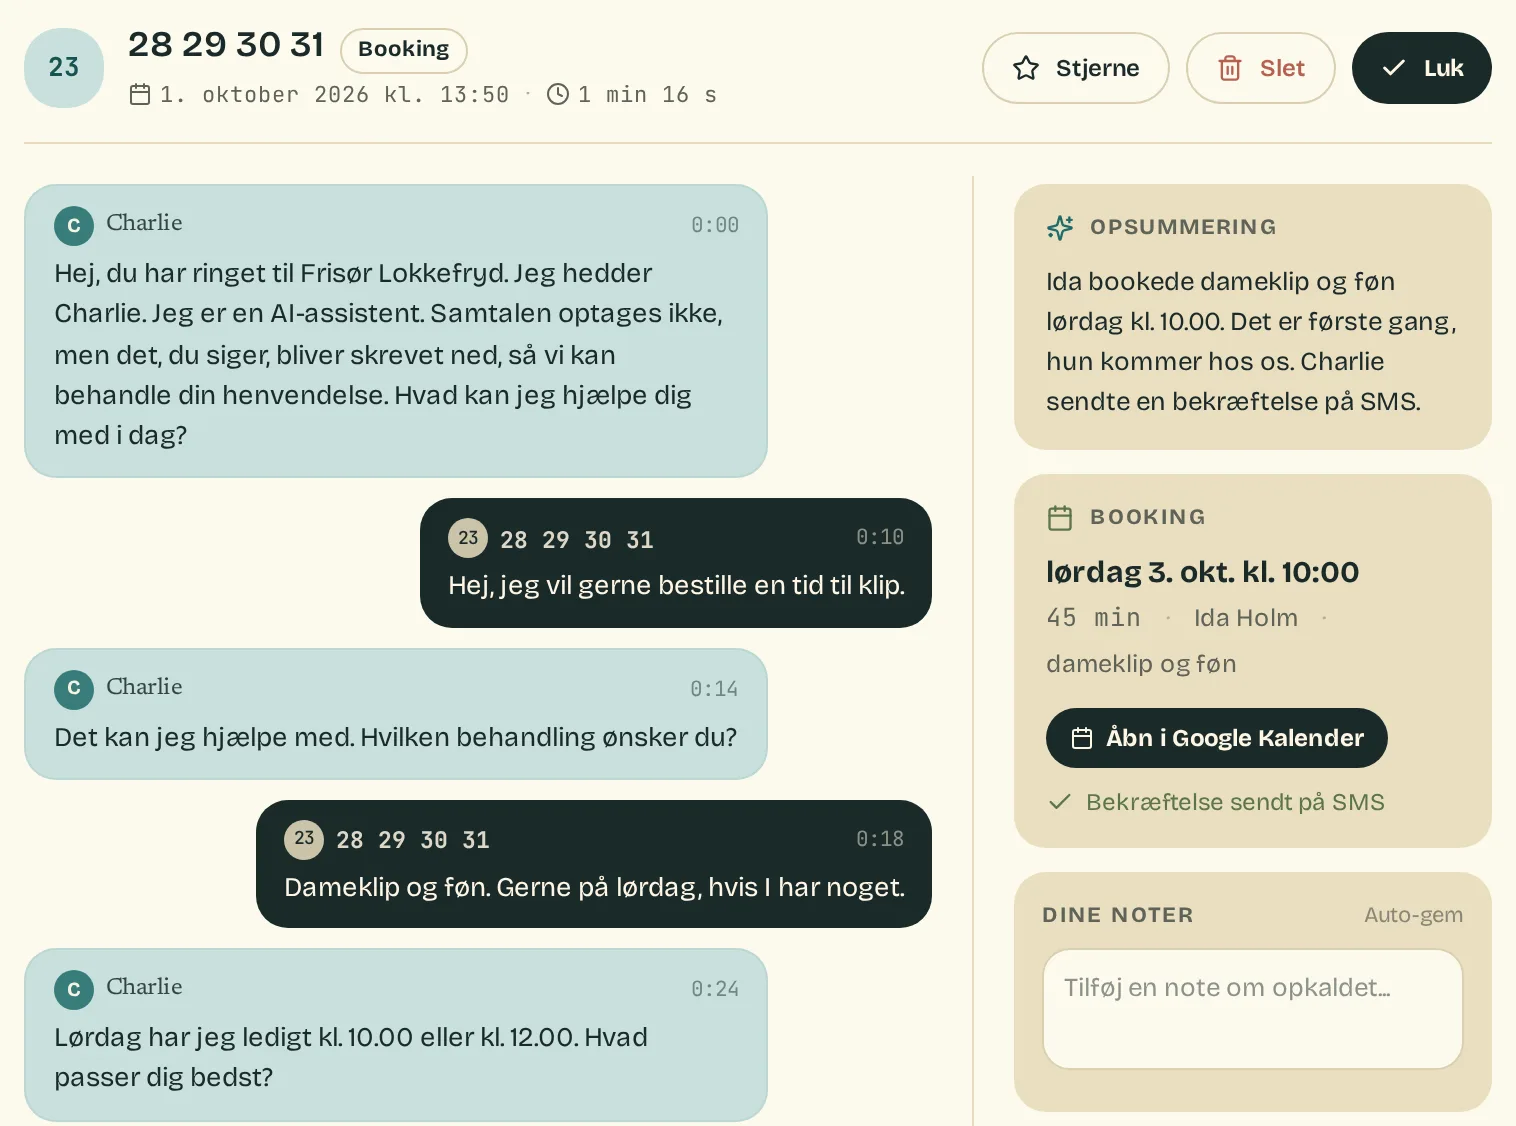Click the message 'Lørdag har jeg ledigt kl. 10.00'
The height and width of the screenshot is (1126, 1516).
[x=351, y=1057]
